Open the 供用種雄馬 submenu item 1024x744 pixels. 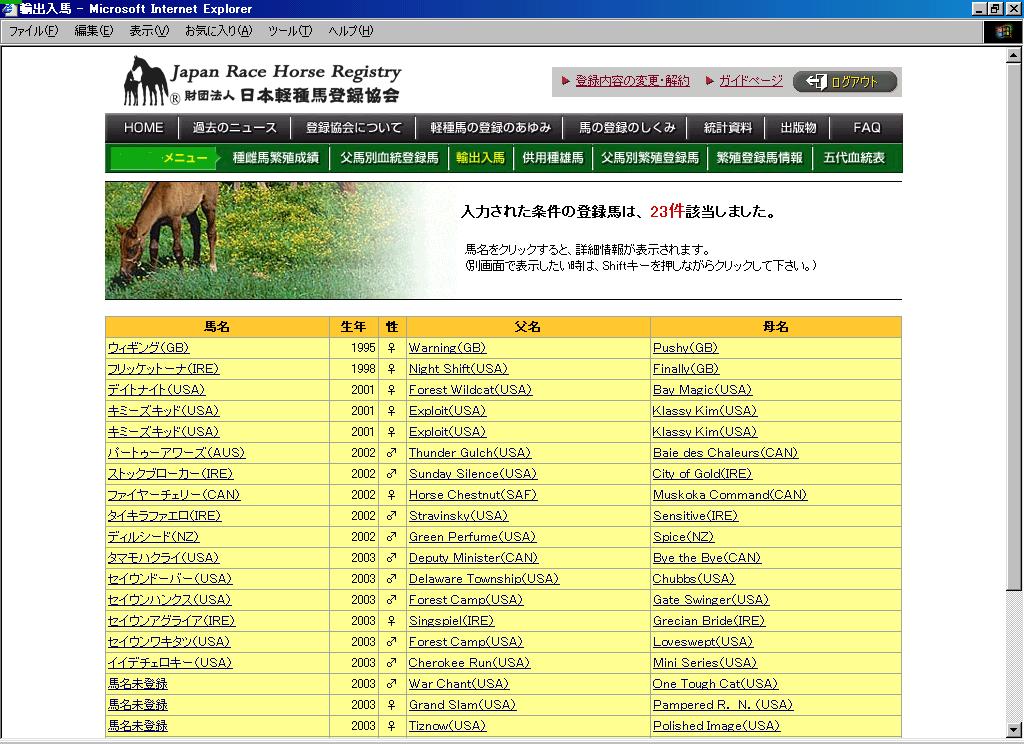pyautogui.click(x=553, y=158)
